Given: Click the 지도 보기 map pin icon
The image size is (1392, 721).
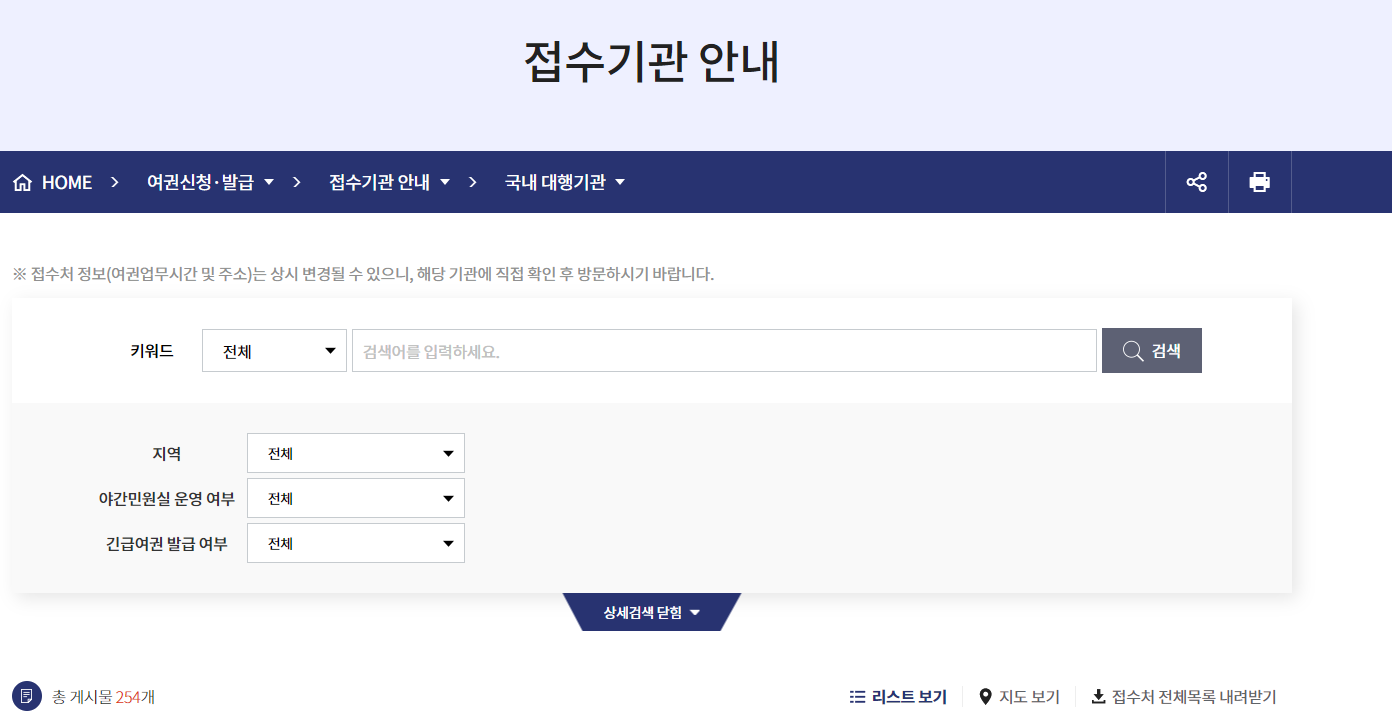Looking at the screenshot, I should pyautogui.click(x=985, y=695).
